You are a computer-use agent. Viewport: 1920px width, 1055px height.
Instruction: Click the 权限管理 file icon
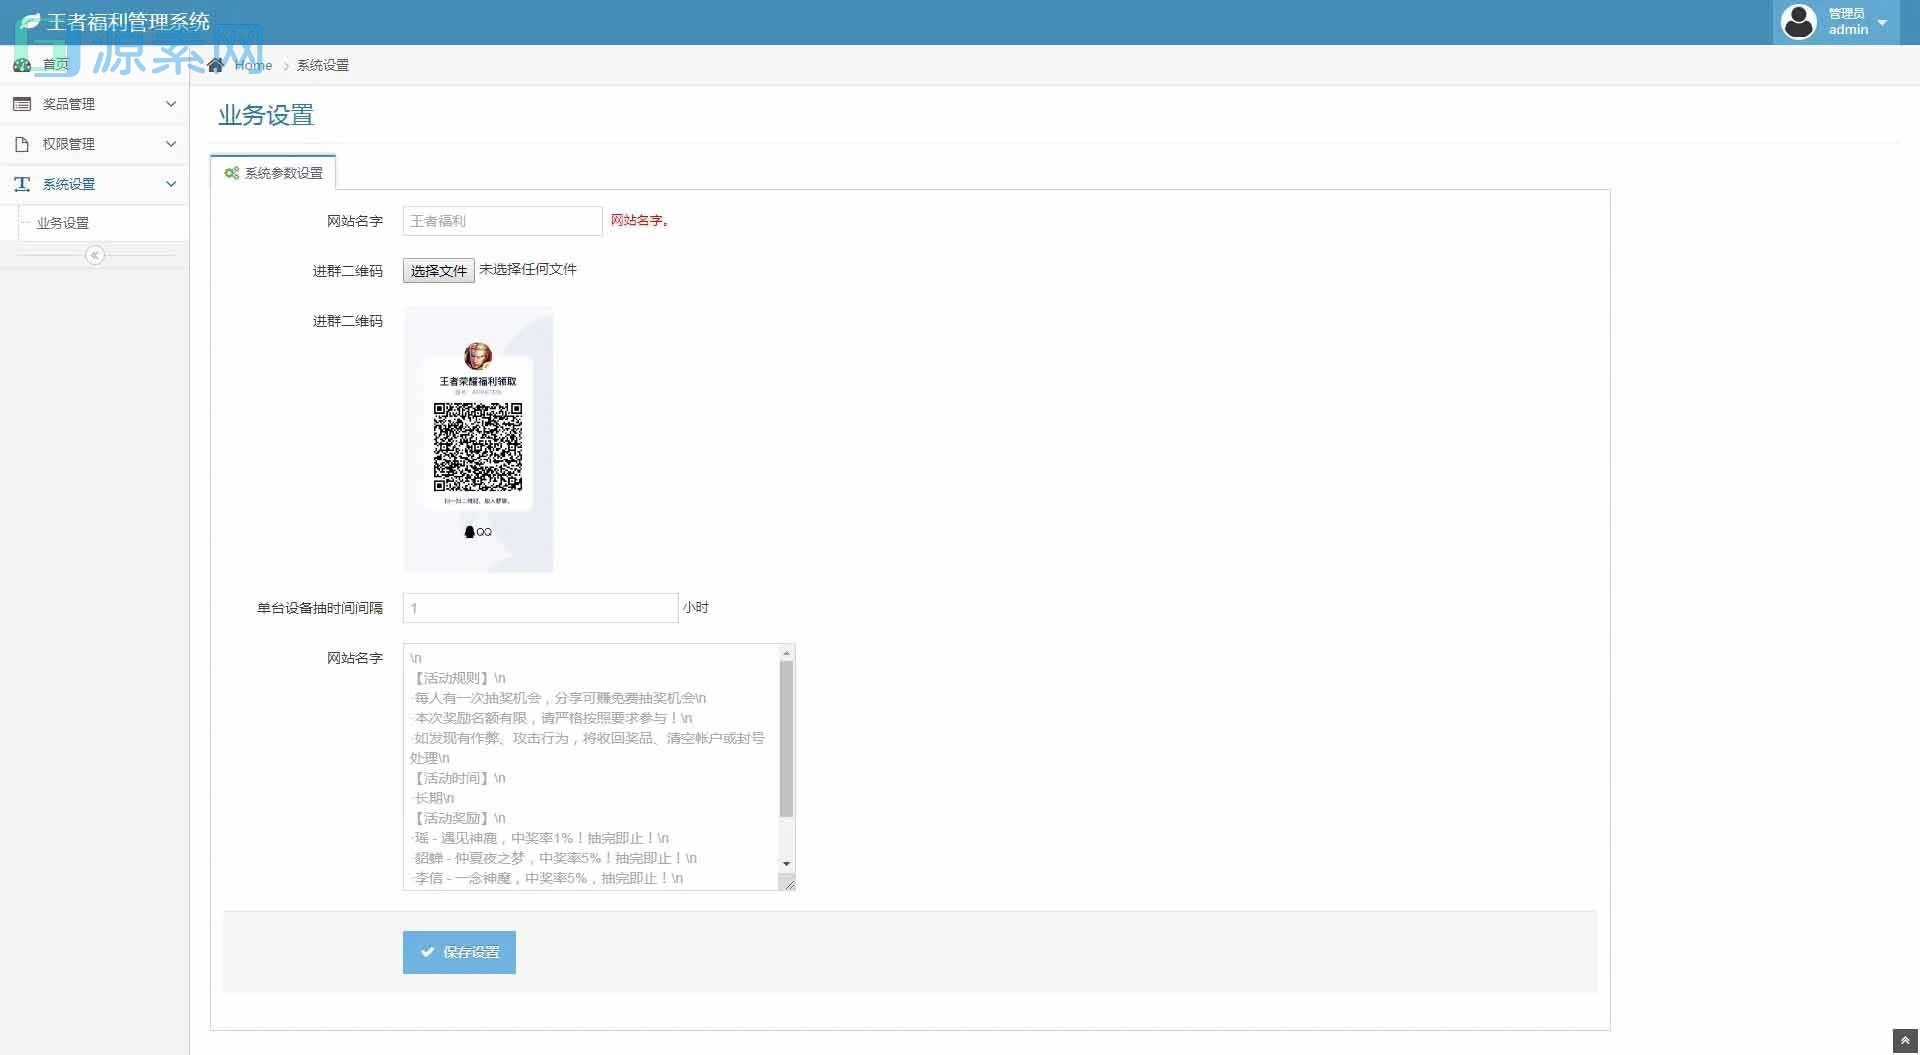click(x=22, y=144)
